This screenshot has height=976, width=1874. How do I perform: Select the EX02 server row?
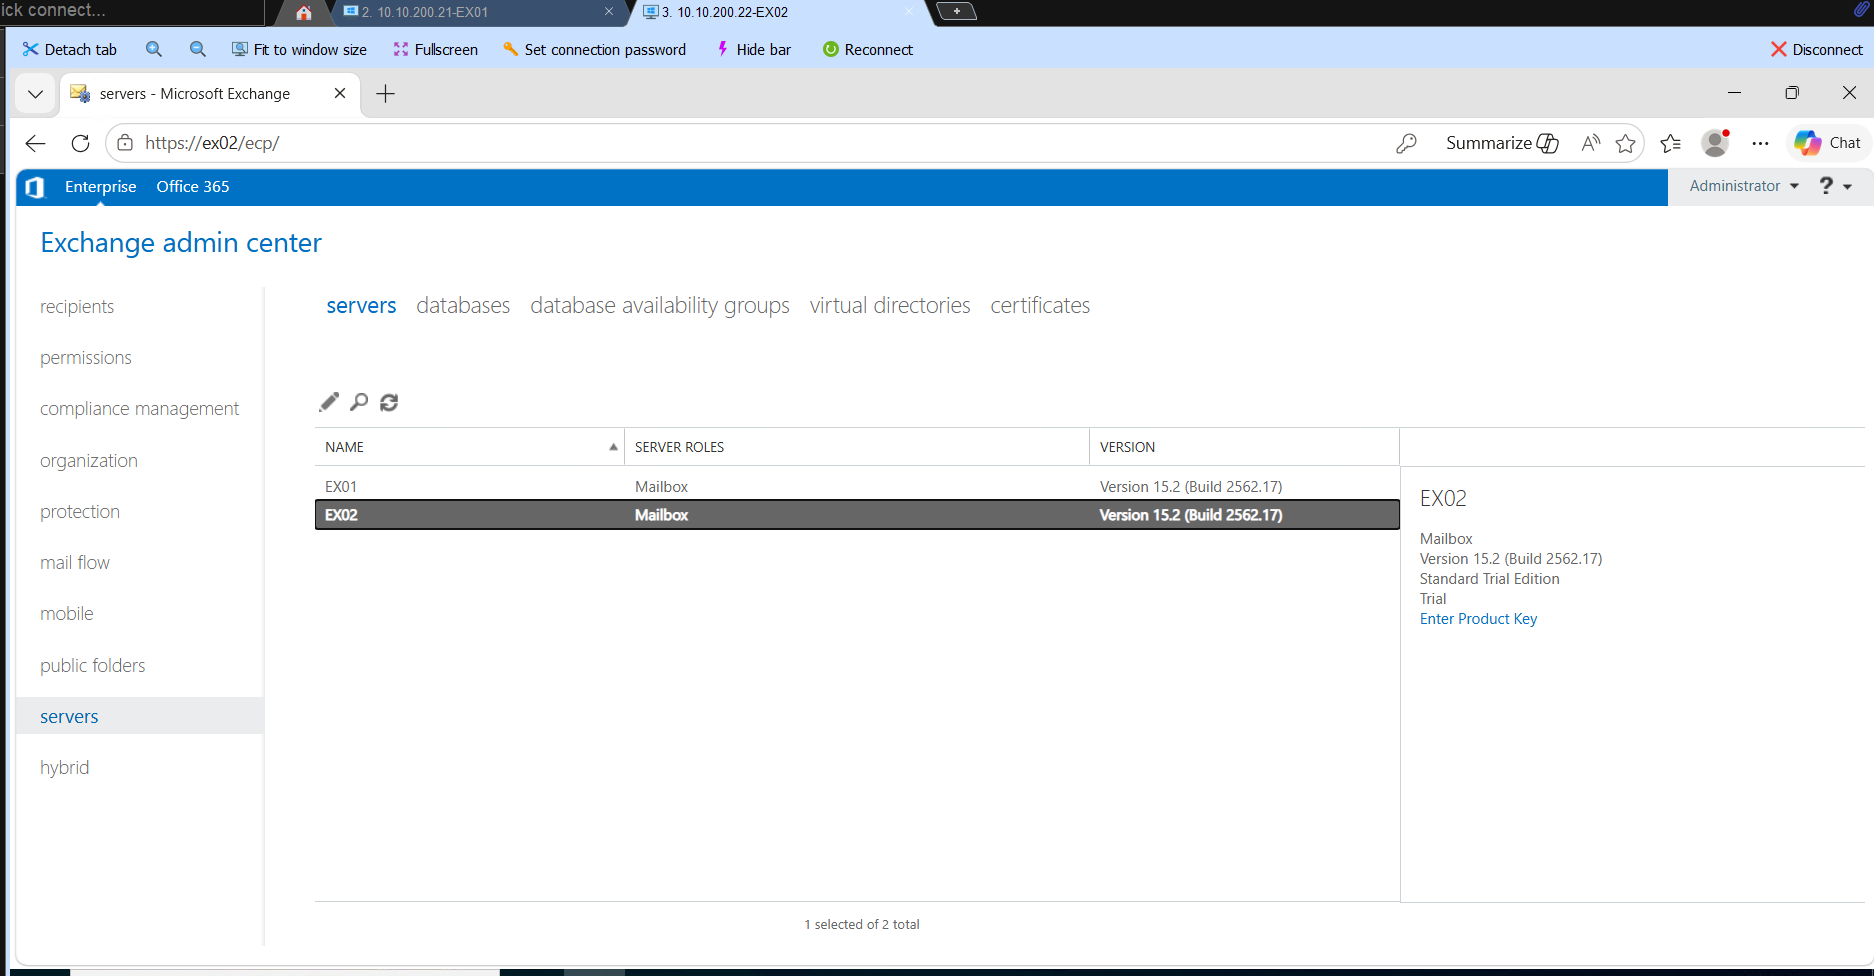[857, 515]
